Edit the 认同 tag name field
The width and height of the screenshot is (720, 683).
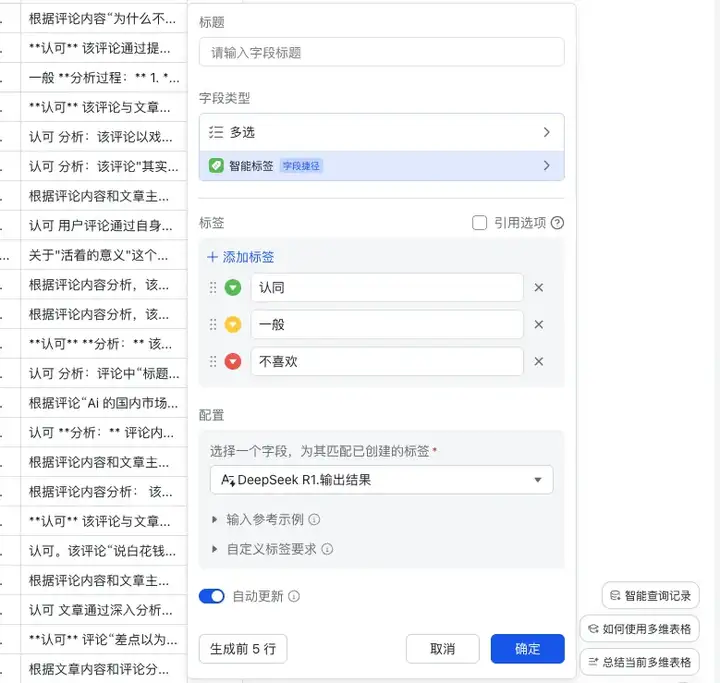click(387, 288)
